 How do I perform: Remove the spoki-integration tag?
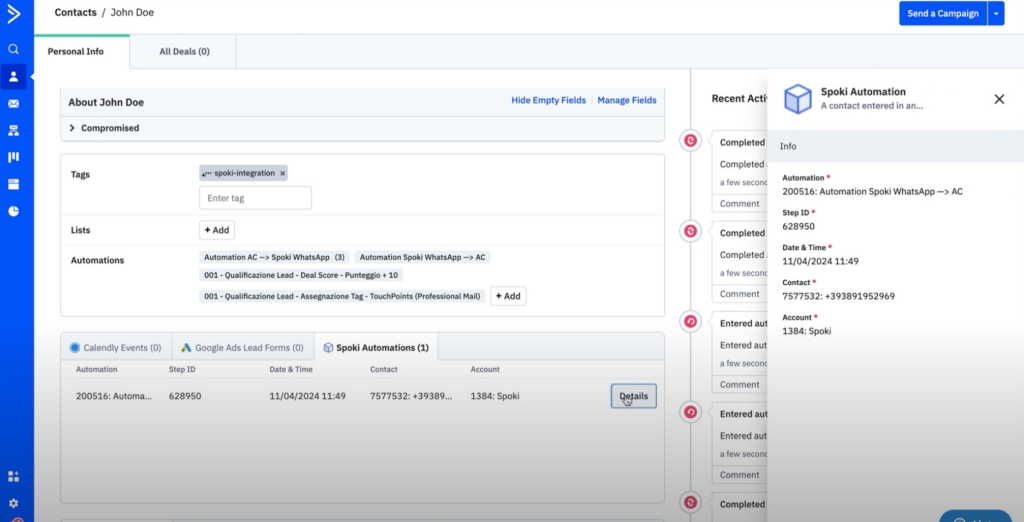pyautogui.click(x=282, y=173)
